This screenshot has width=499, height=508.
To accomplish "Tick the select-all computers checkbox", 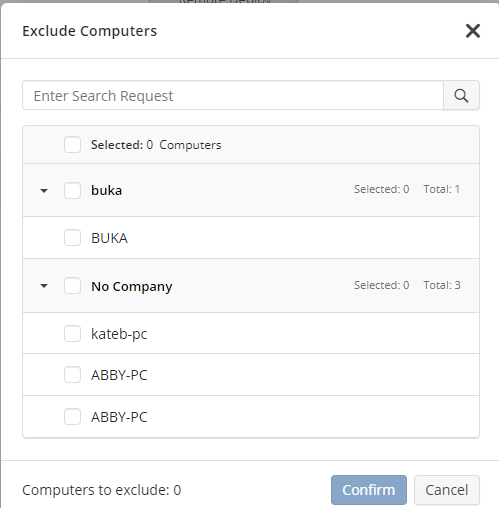I will pos(72,145).
